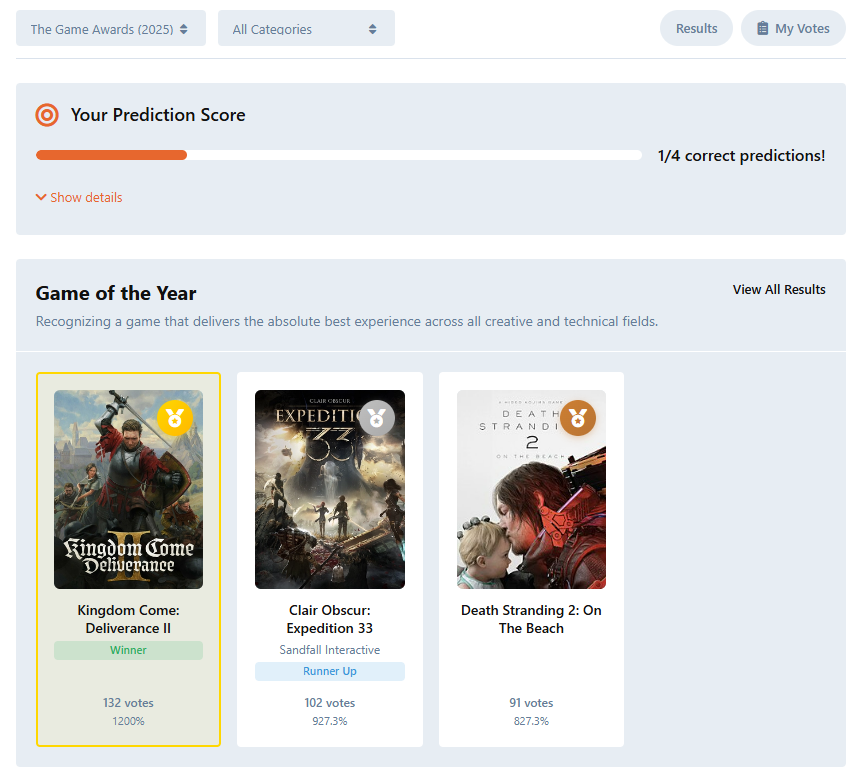Click the silver medal icon on Expedition 33
The image size is (861, 777).
(377, 418)
